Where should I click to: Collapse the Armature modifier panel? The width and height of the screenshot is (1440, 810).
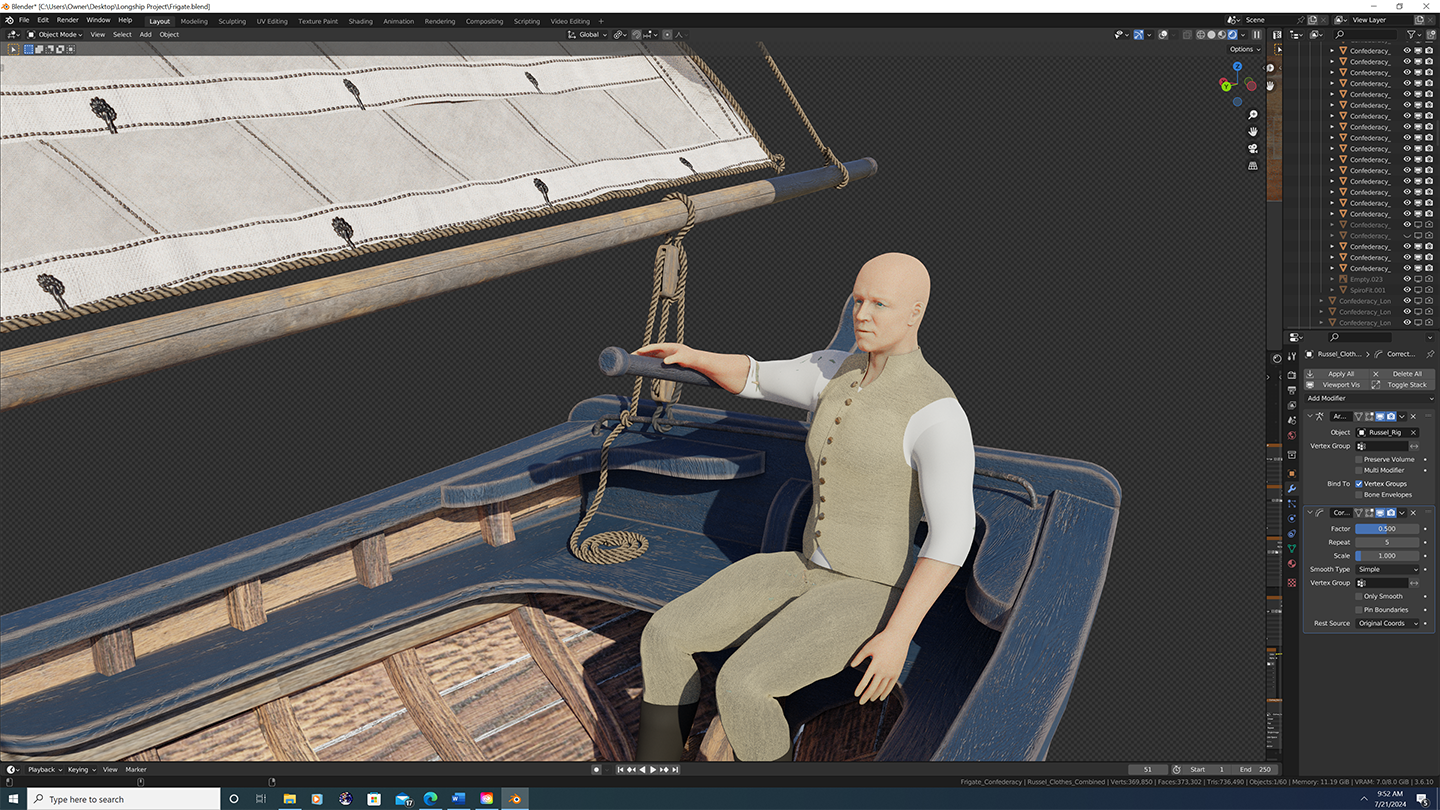pos(1309,416)
